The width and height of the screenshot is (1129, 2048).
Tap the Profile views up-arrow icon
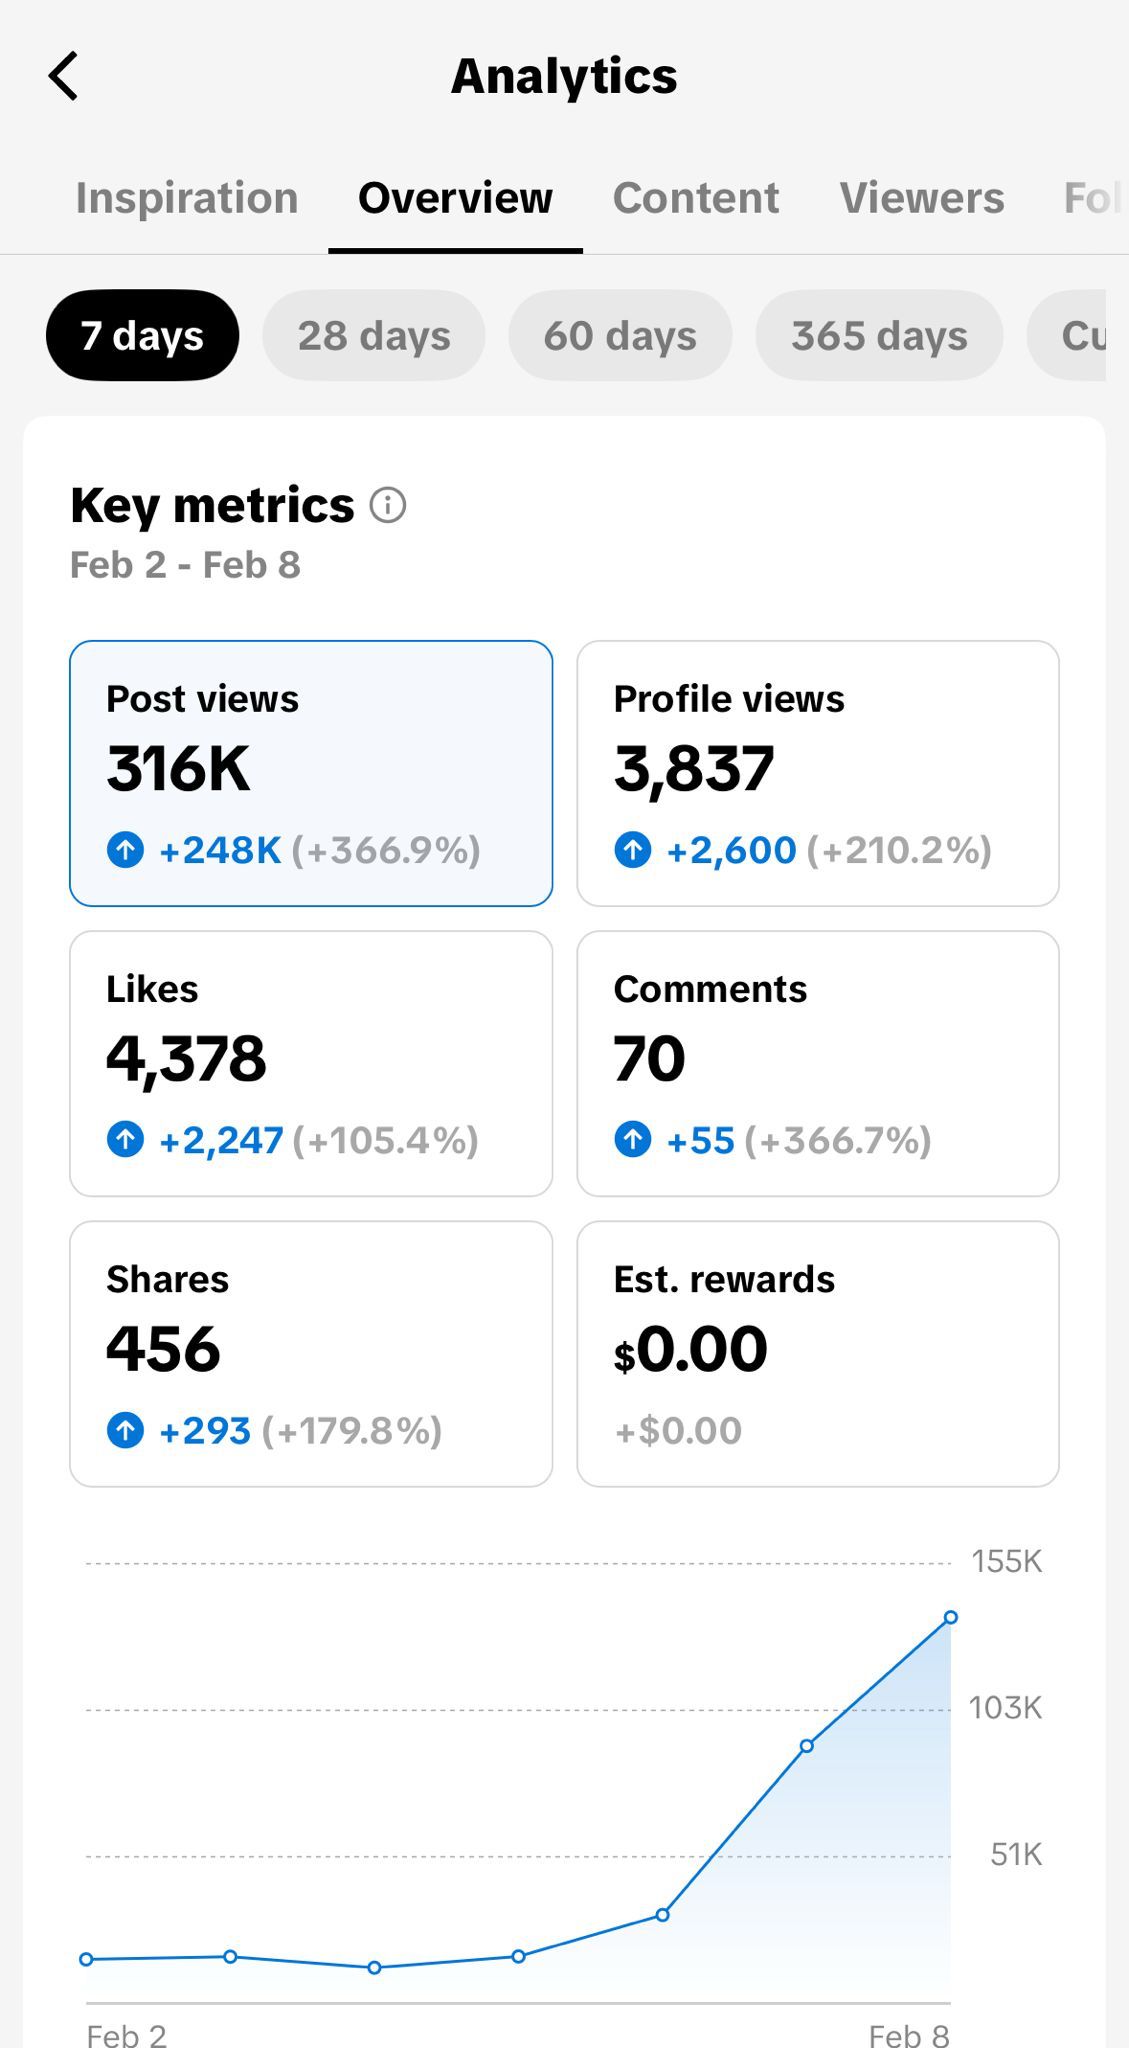pyautogui.click(x=632, y=850)
